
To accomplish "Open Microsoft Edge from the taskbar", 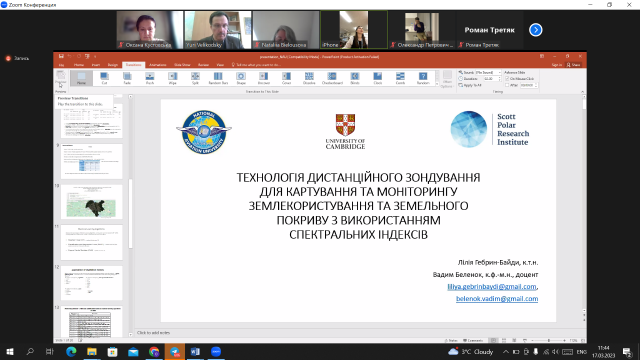I will [71, 351].
